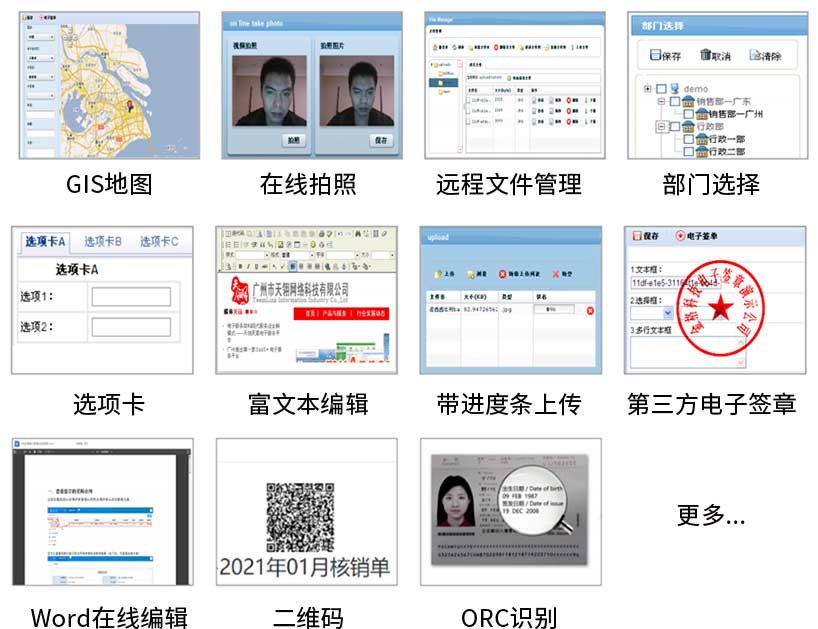Screen dimensions: 818x629
Task: Click the pin marker on GIS map
Action: coord(130,106)
